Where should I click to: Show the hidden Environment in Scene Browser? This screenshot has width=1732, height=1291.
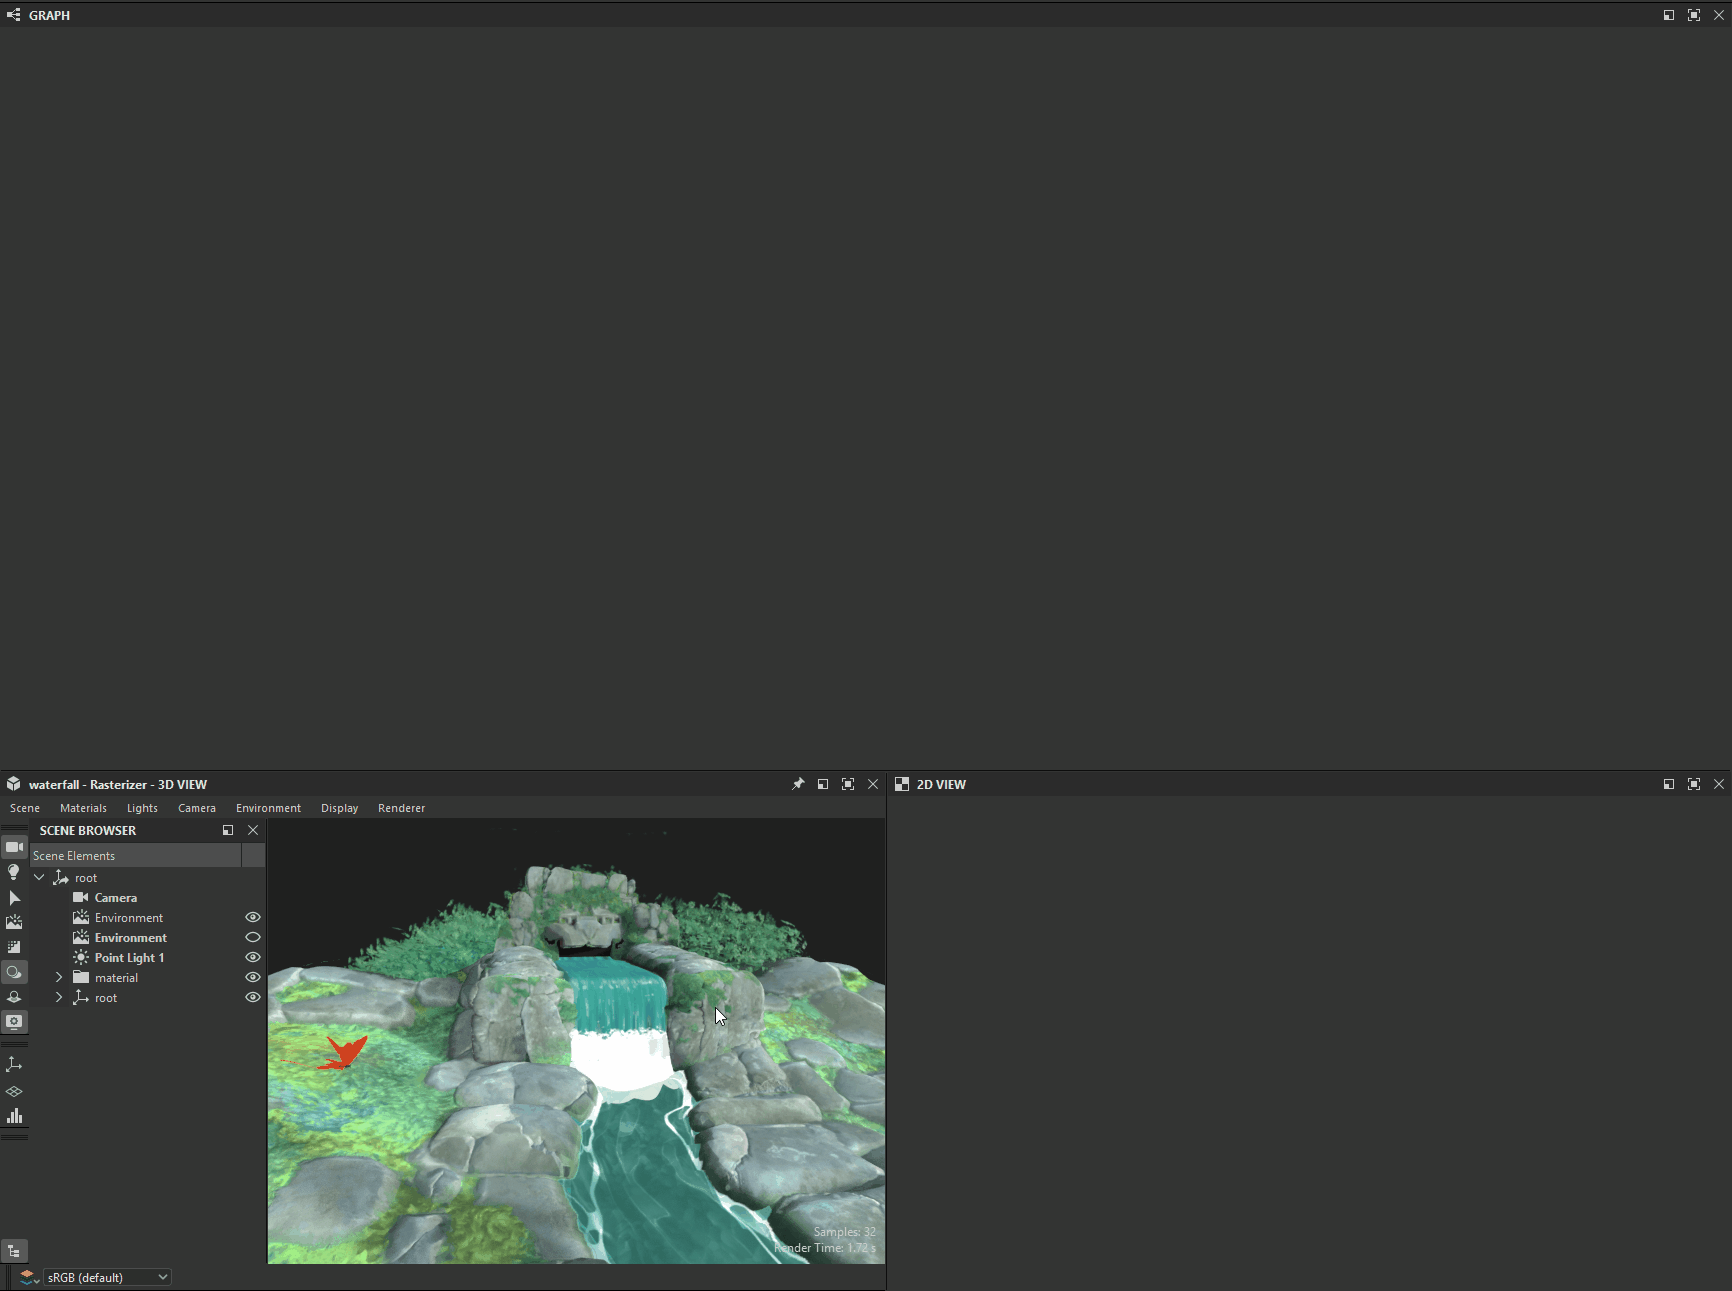[x=252, y=937]
